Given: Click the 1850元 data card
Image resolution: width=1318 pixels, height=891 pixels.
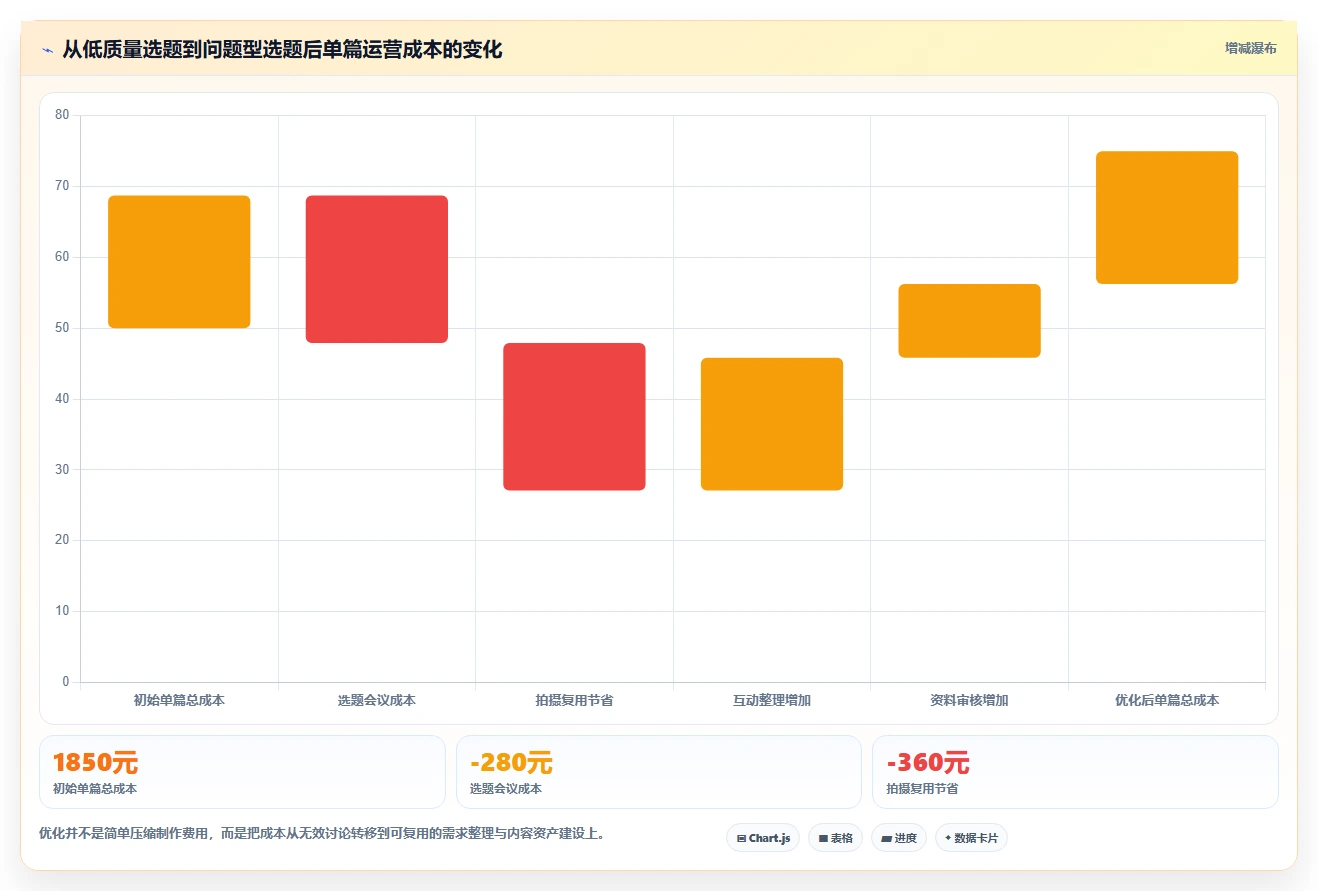Looking at the screenshot, I should (x=242, y=772).
